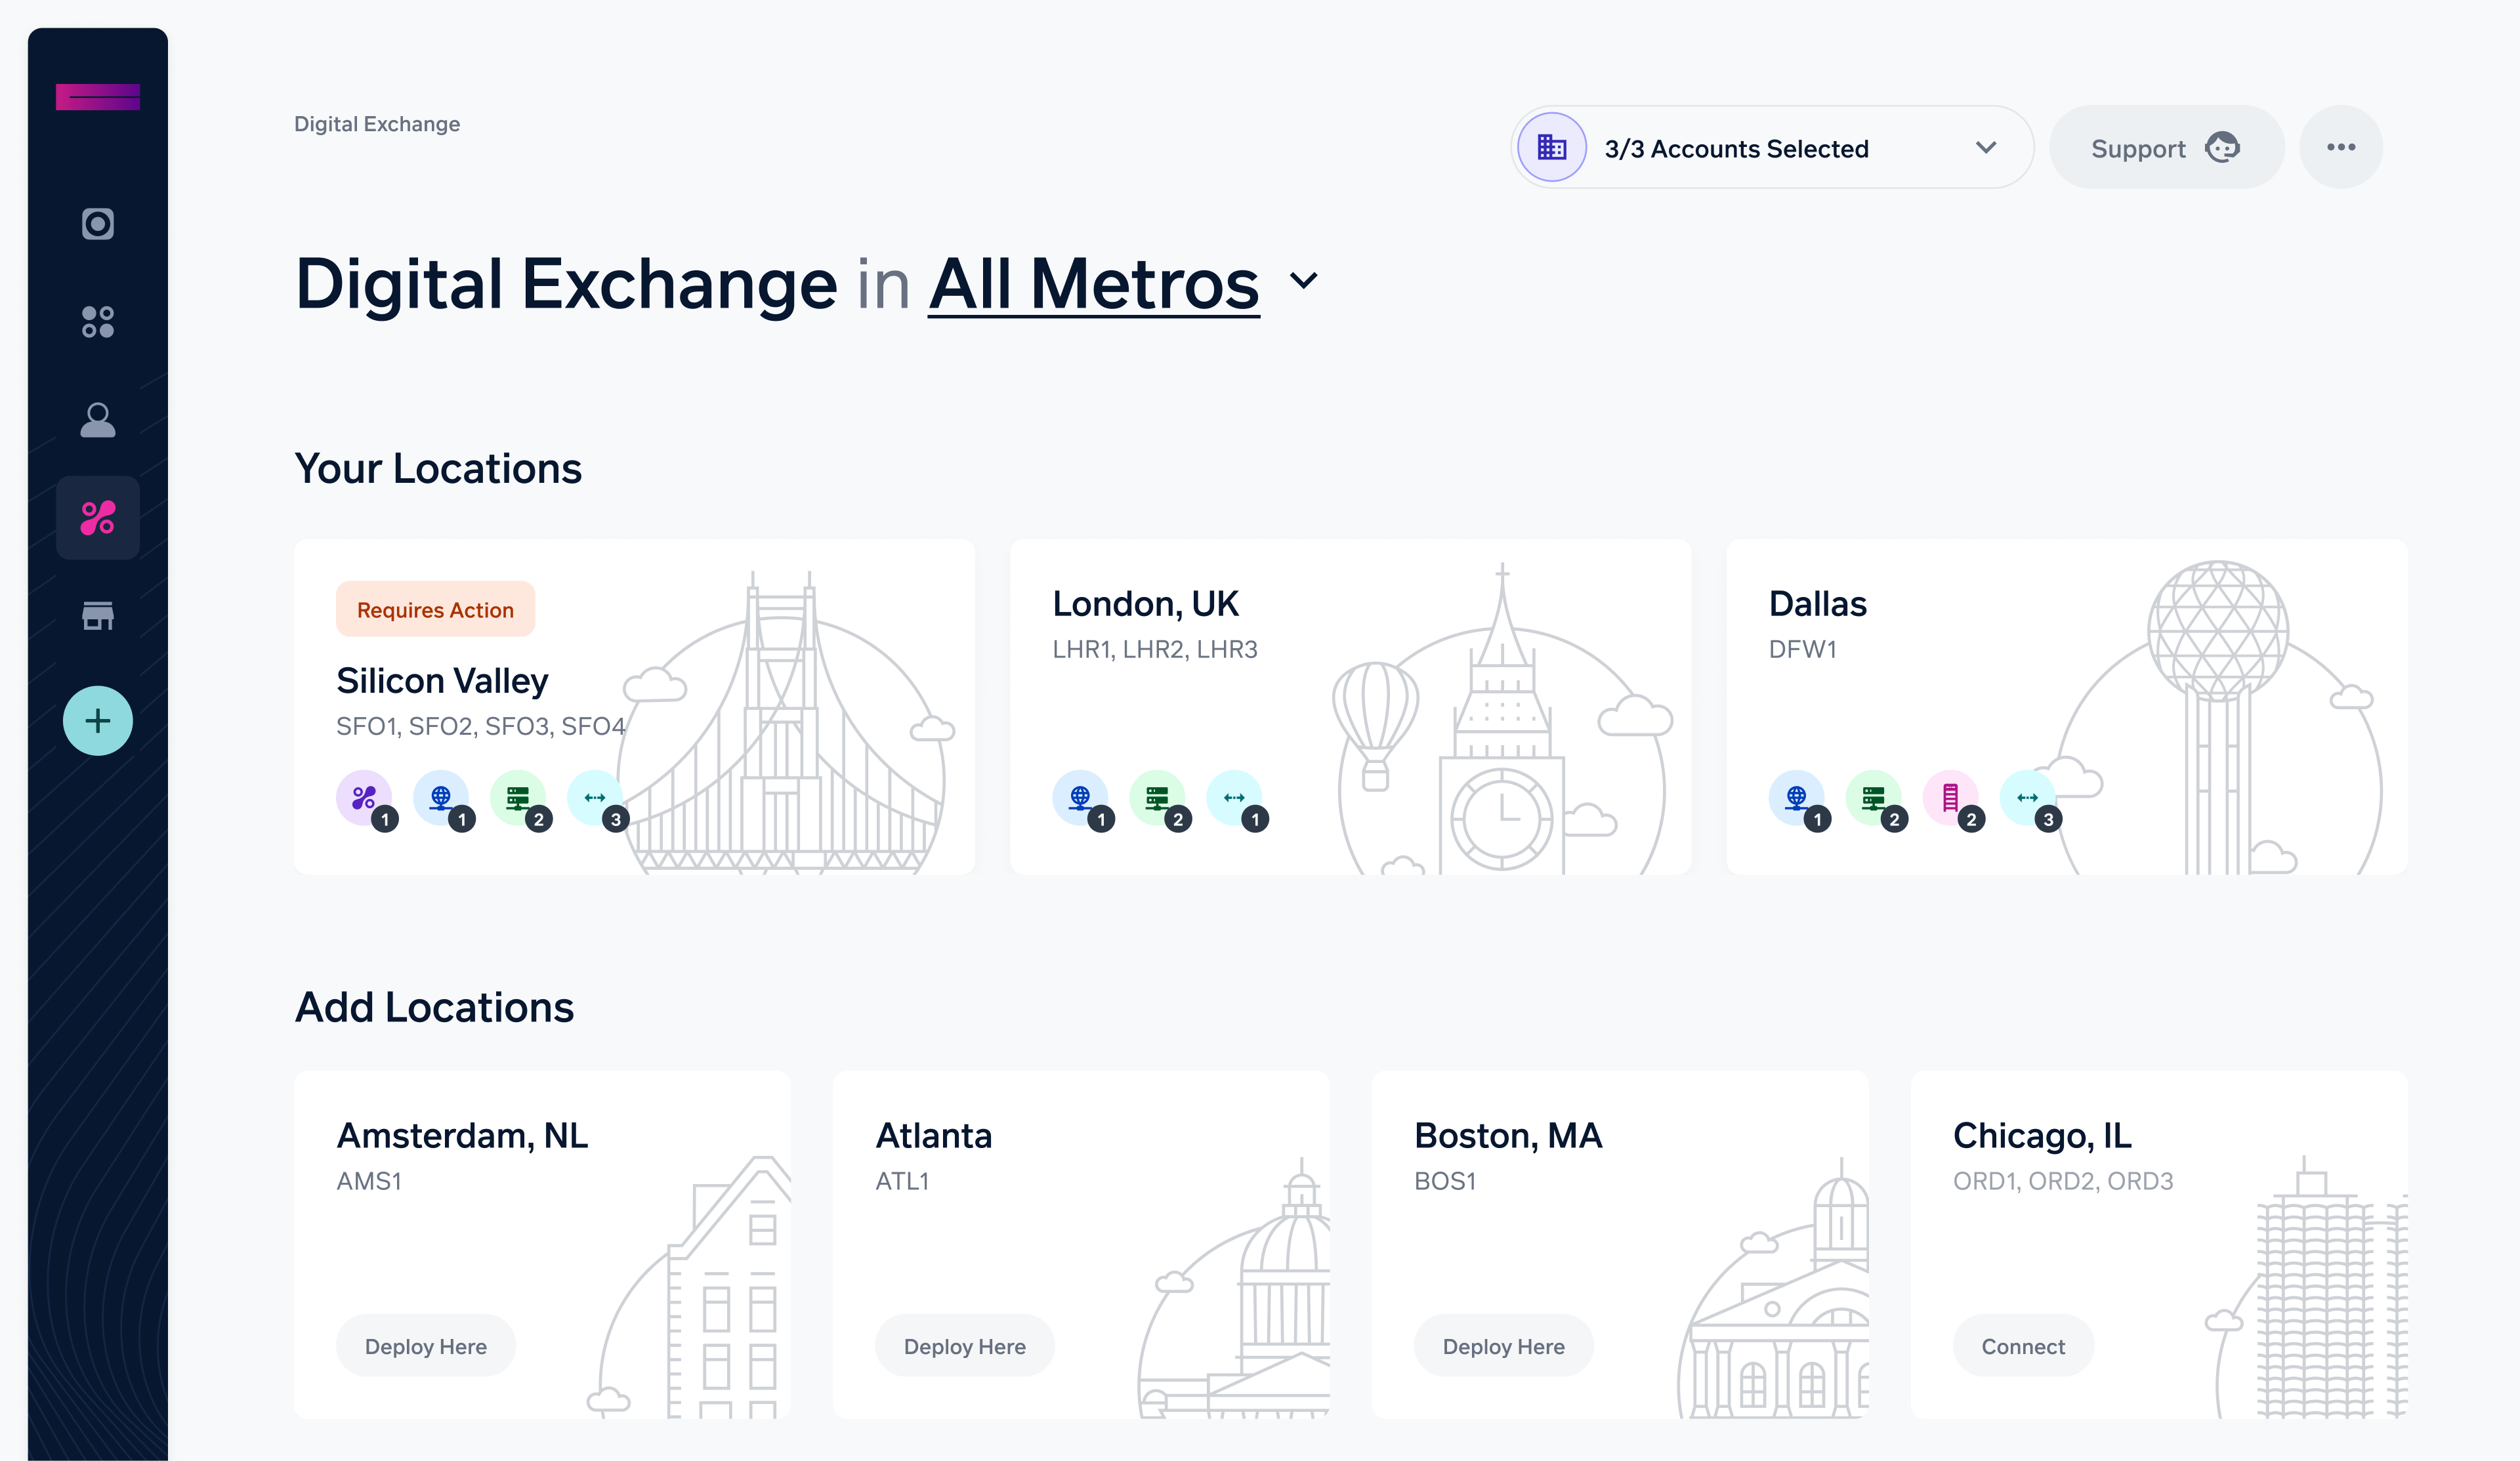Select the Amsterdam, NL card title

[462, 1136]
